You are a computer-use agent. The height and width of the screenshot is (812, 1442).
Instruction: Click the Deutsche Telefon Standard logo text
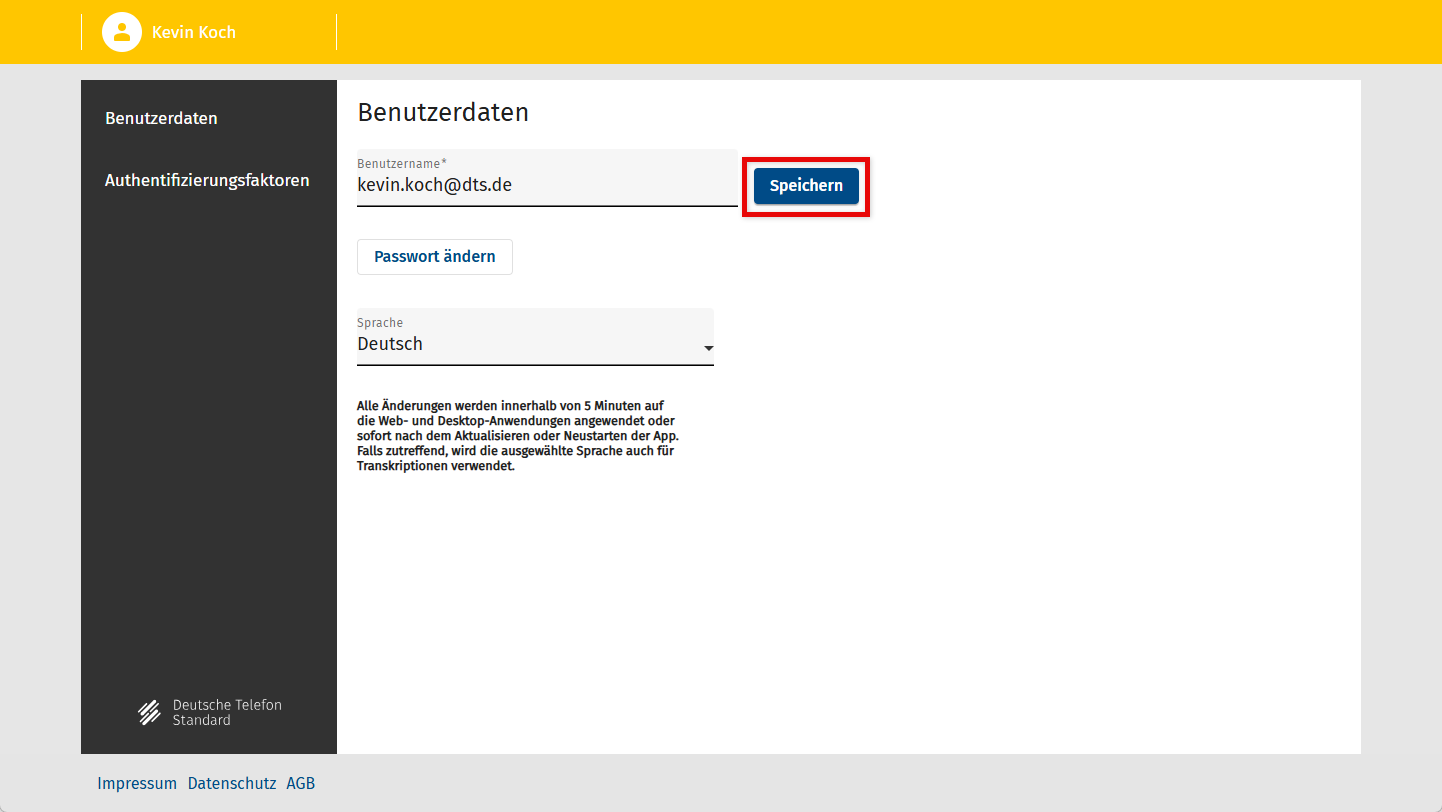tap(227, 712)
